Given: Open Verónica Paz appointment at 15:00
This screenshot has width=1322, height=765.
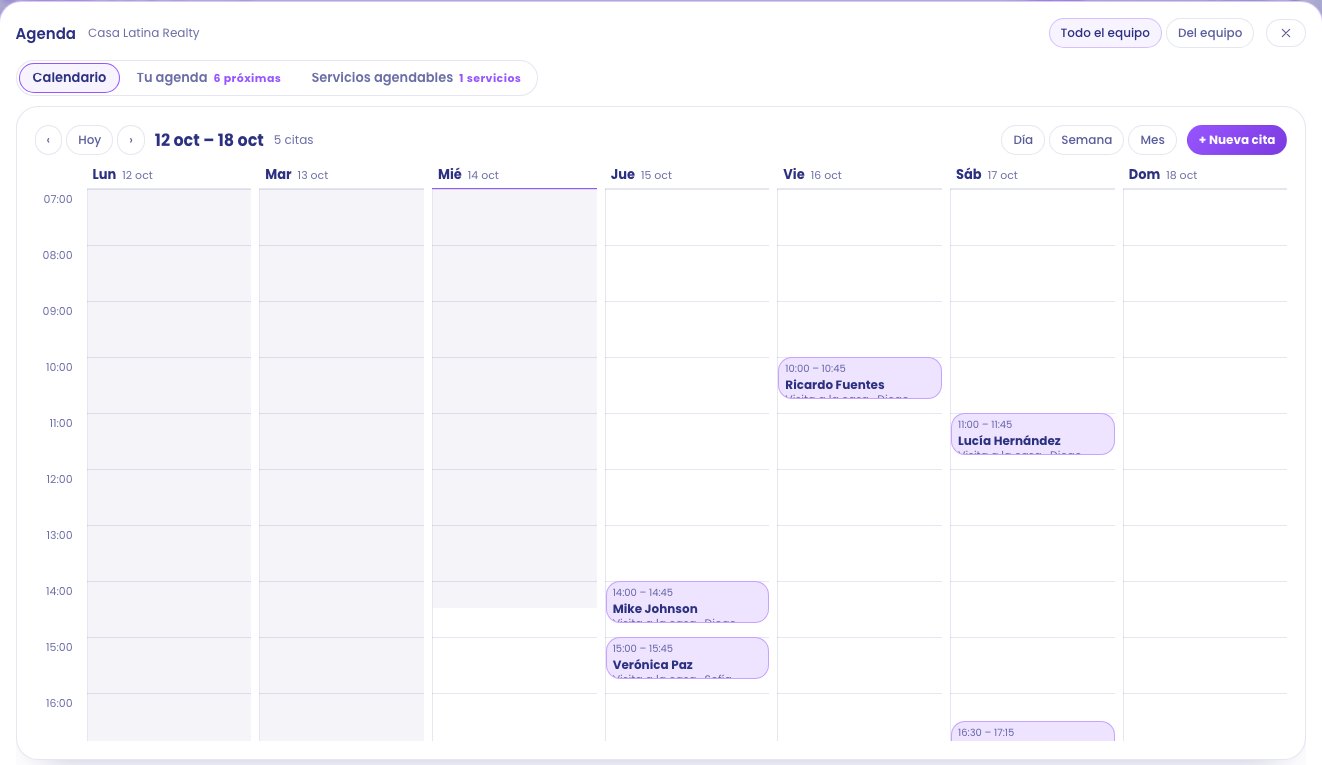Looking at the screenshot, I should tap(687, 658).
